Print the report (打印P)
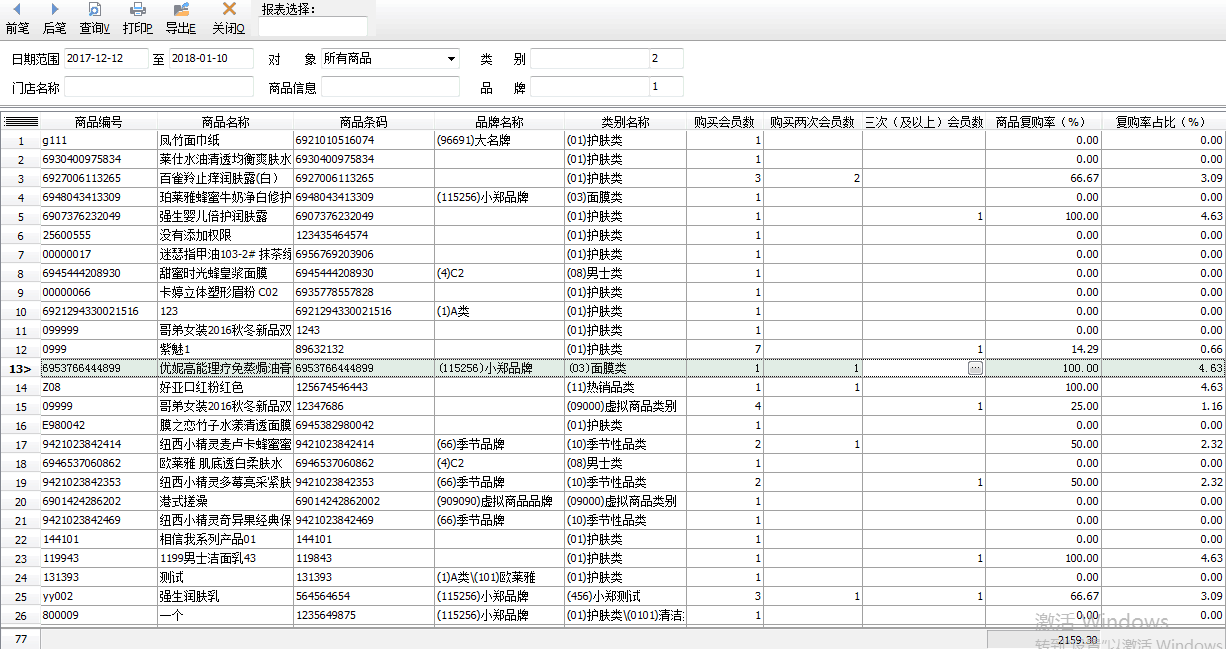The height and width of the screenshot is (649, 1226). (x=137, y=18)
